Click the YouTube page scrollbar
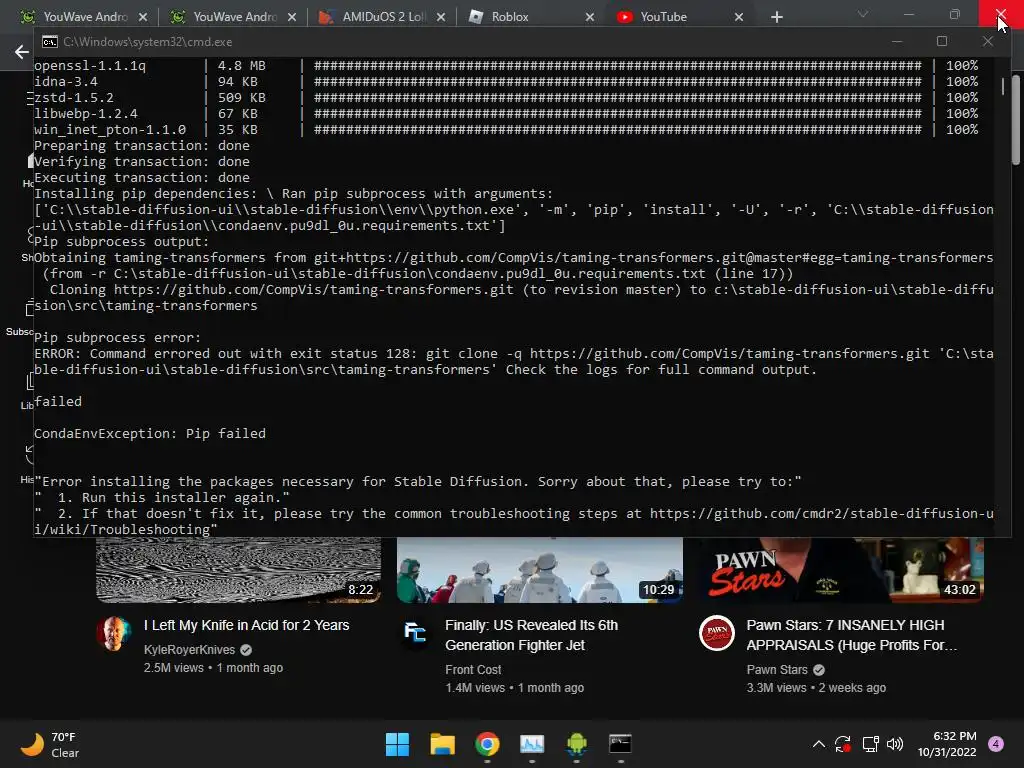The width and height of the screenshot is (1024, 768). (x=1016, y=120)
